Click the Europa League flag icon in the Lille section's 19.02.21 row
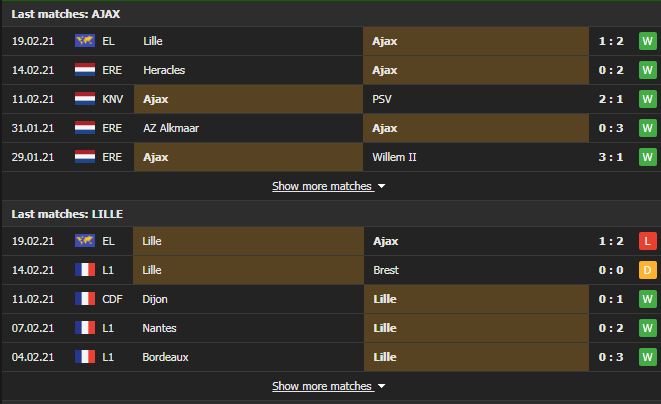 point(85,241)
